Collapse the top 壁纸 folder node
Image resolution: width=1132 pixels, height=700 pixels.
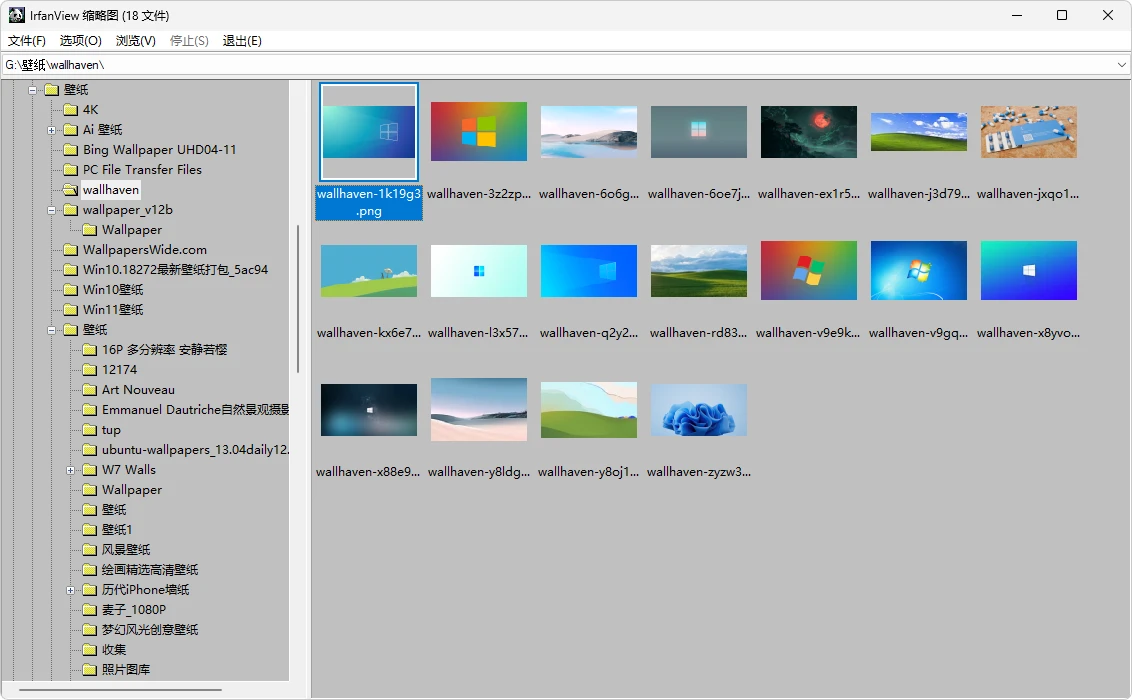tap(32, 90)
